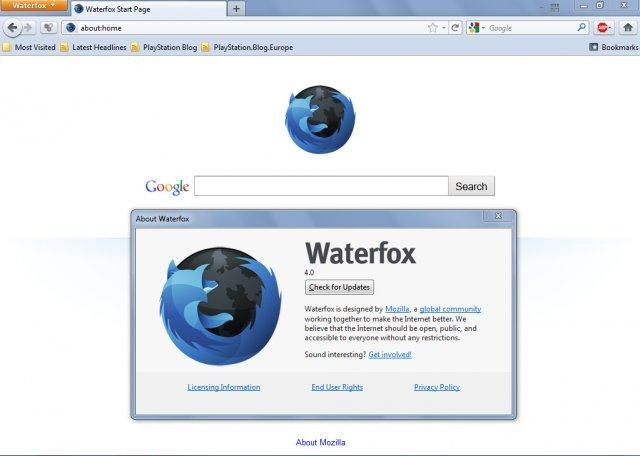
Task: Click the Check for Updates button
Action: [339, 287]
